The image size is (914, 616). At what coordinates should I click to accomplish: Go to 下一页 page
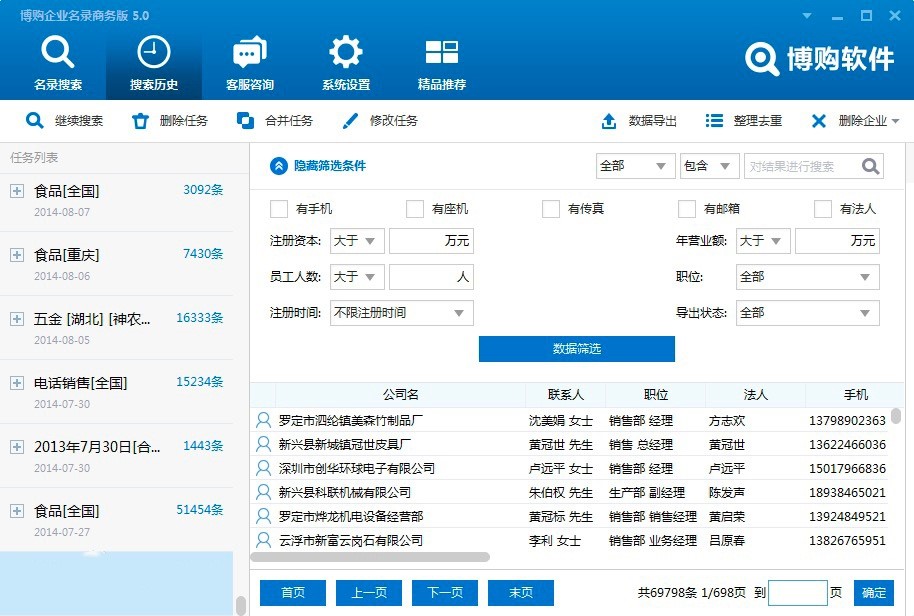[x=445, y=593]
